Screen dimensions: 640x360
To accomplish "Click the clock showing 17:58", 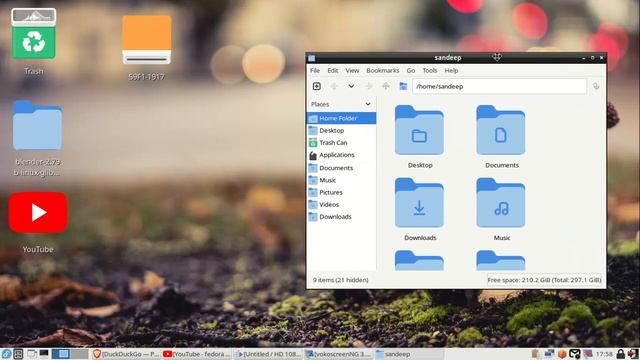I will click(x=604, y=354).
